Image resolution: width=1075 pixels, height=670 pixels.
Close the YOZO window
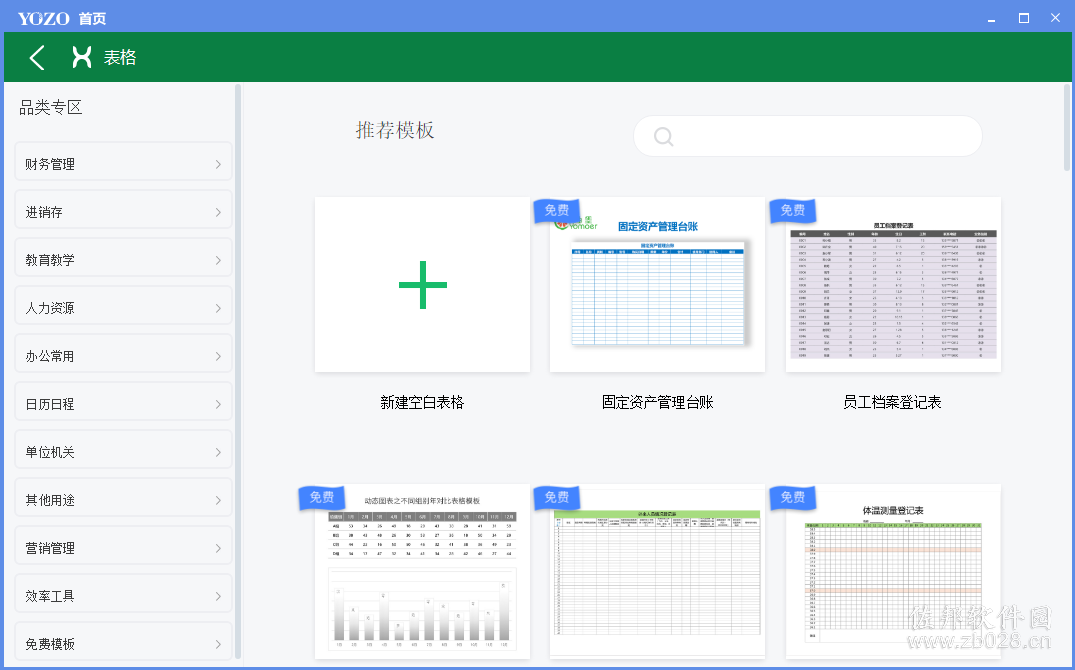pyautogui.click(x=1055, y=18)
